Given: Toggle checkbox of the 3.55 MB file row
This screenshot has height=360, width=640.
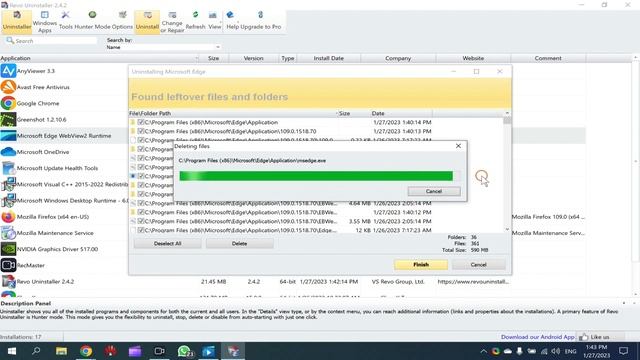Looking at the screenshot, I should (141, 221).
